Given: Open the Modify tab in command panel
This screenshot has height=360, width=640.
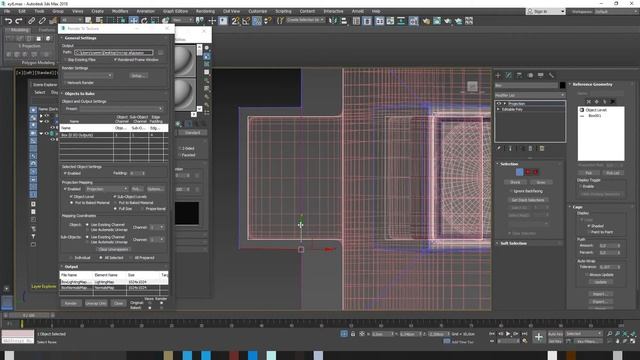Looking at the screenshot, I should click(509, 75).
